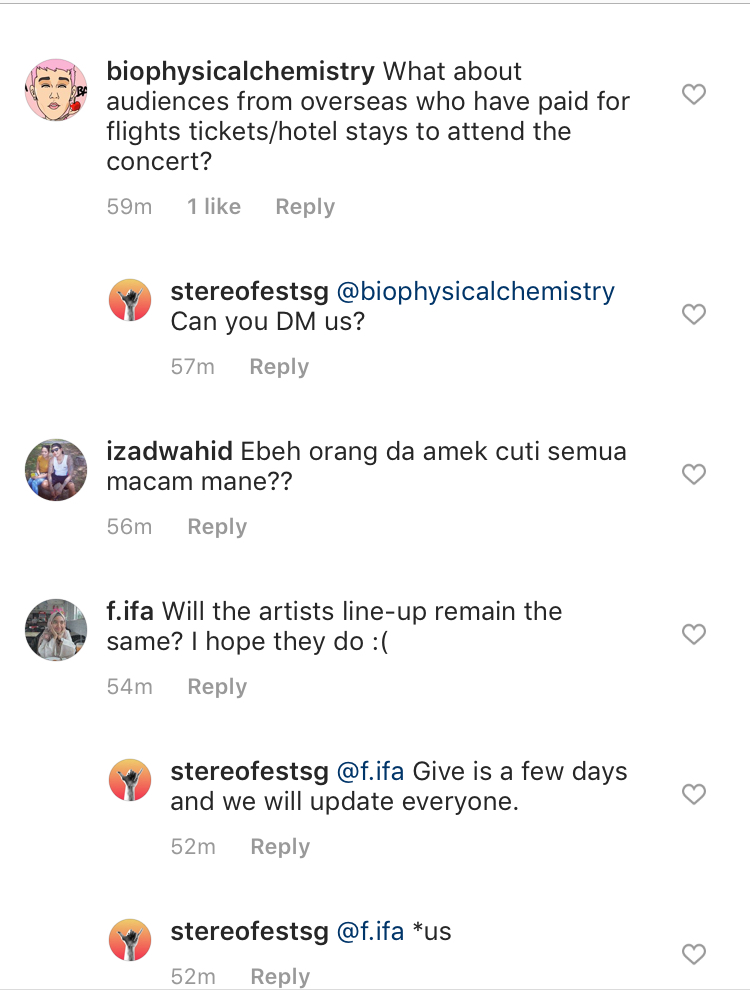Open izadwahid's profile avatar
Image resolution: width=750 pixels, height=990 pixels.
[56, 468]
